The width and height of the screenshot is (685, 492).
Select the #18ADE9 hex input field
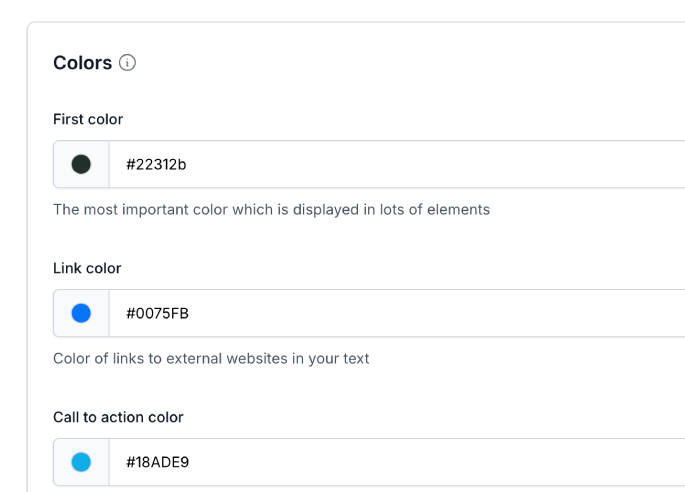[400, 462]
